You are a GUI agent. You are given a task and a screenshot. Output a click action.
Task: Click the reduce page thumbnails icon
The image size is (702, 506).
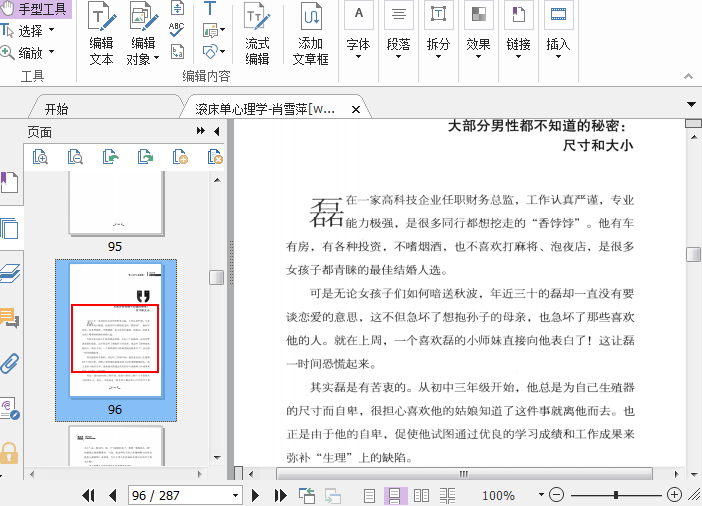tap(76, 157)
